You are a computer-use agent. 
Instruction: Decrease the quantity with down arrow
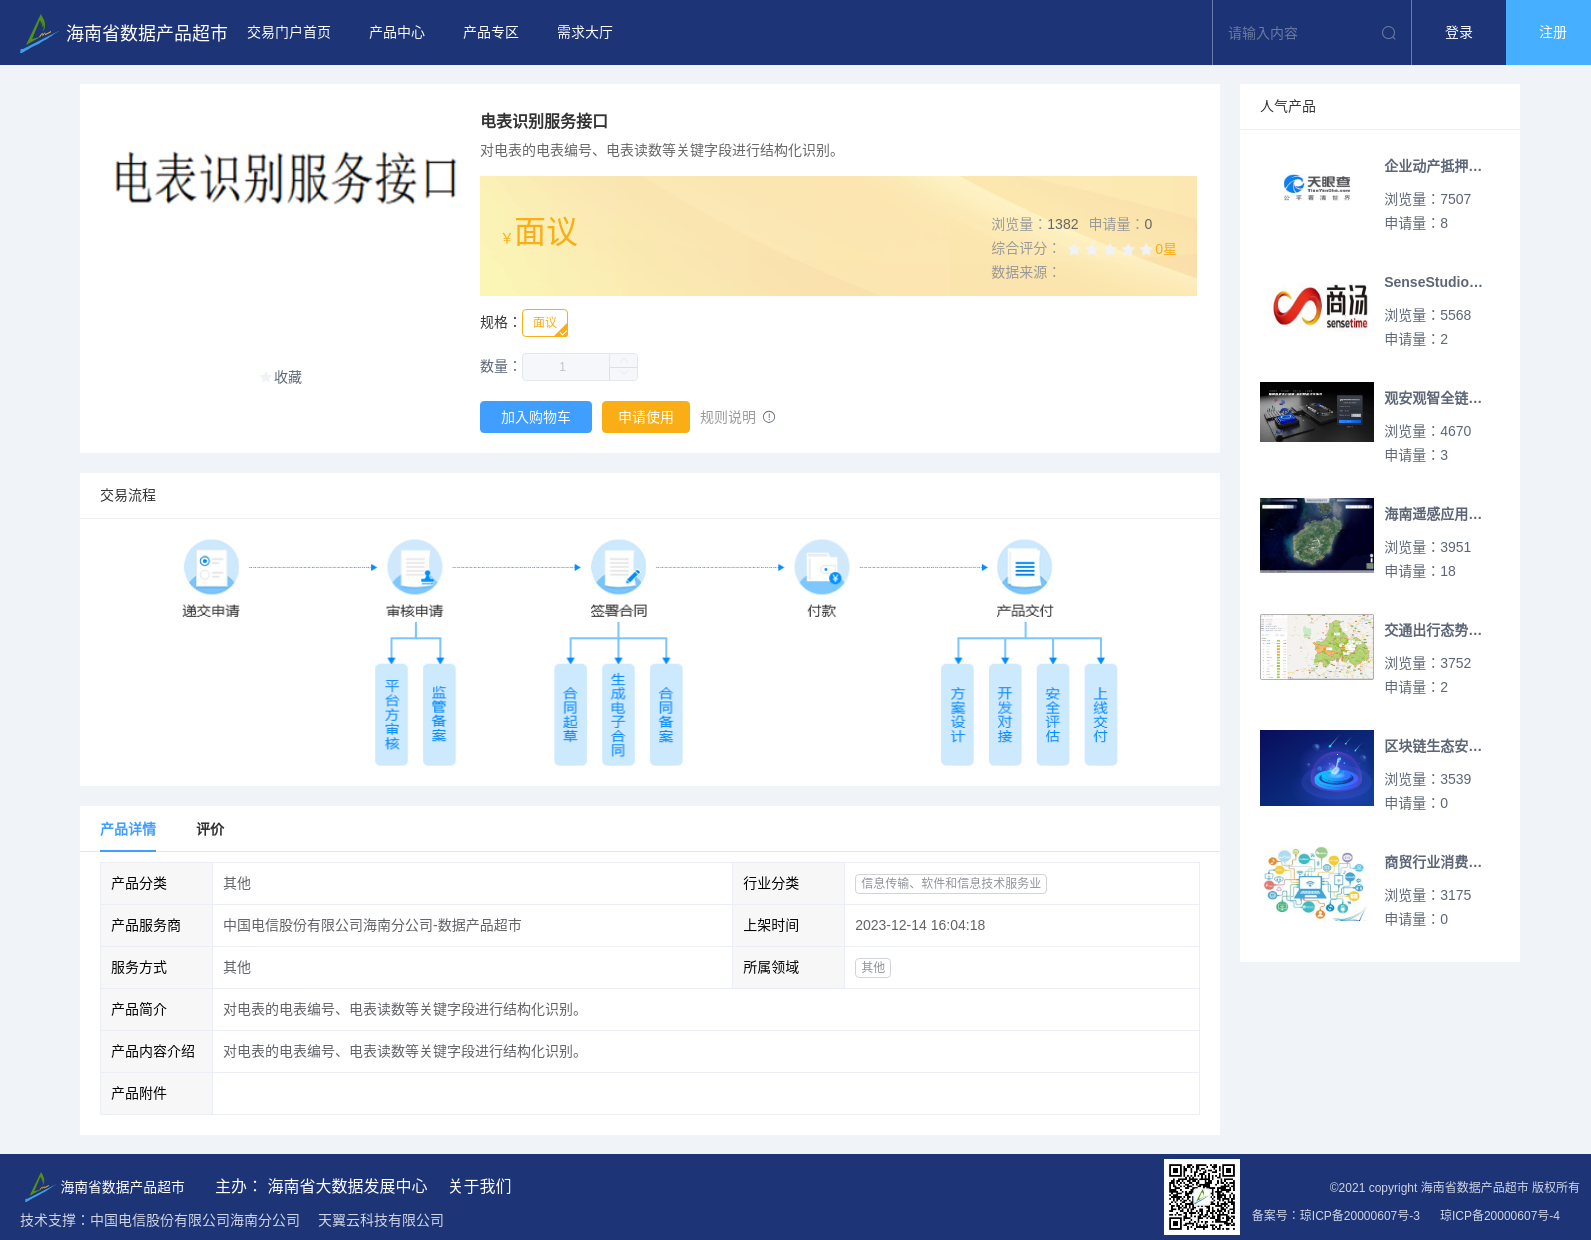tap(624, 374)
